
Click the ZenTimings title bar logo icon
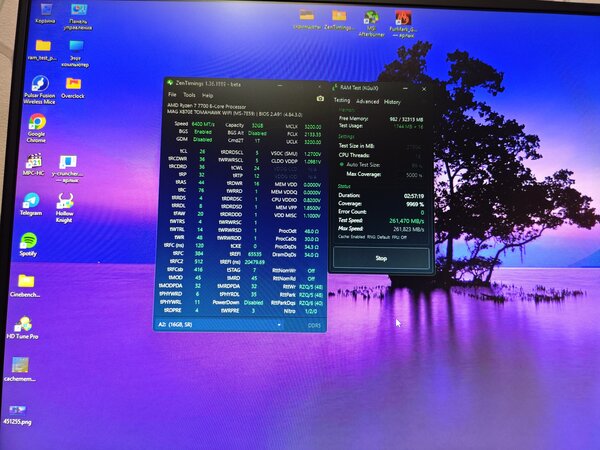coord(170,82)
